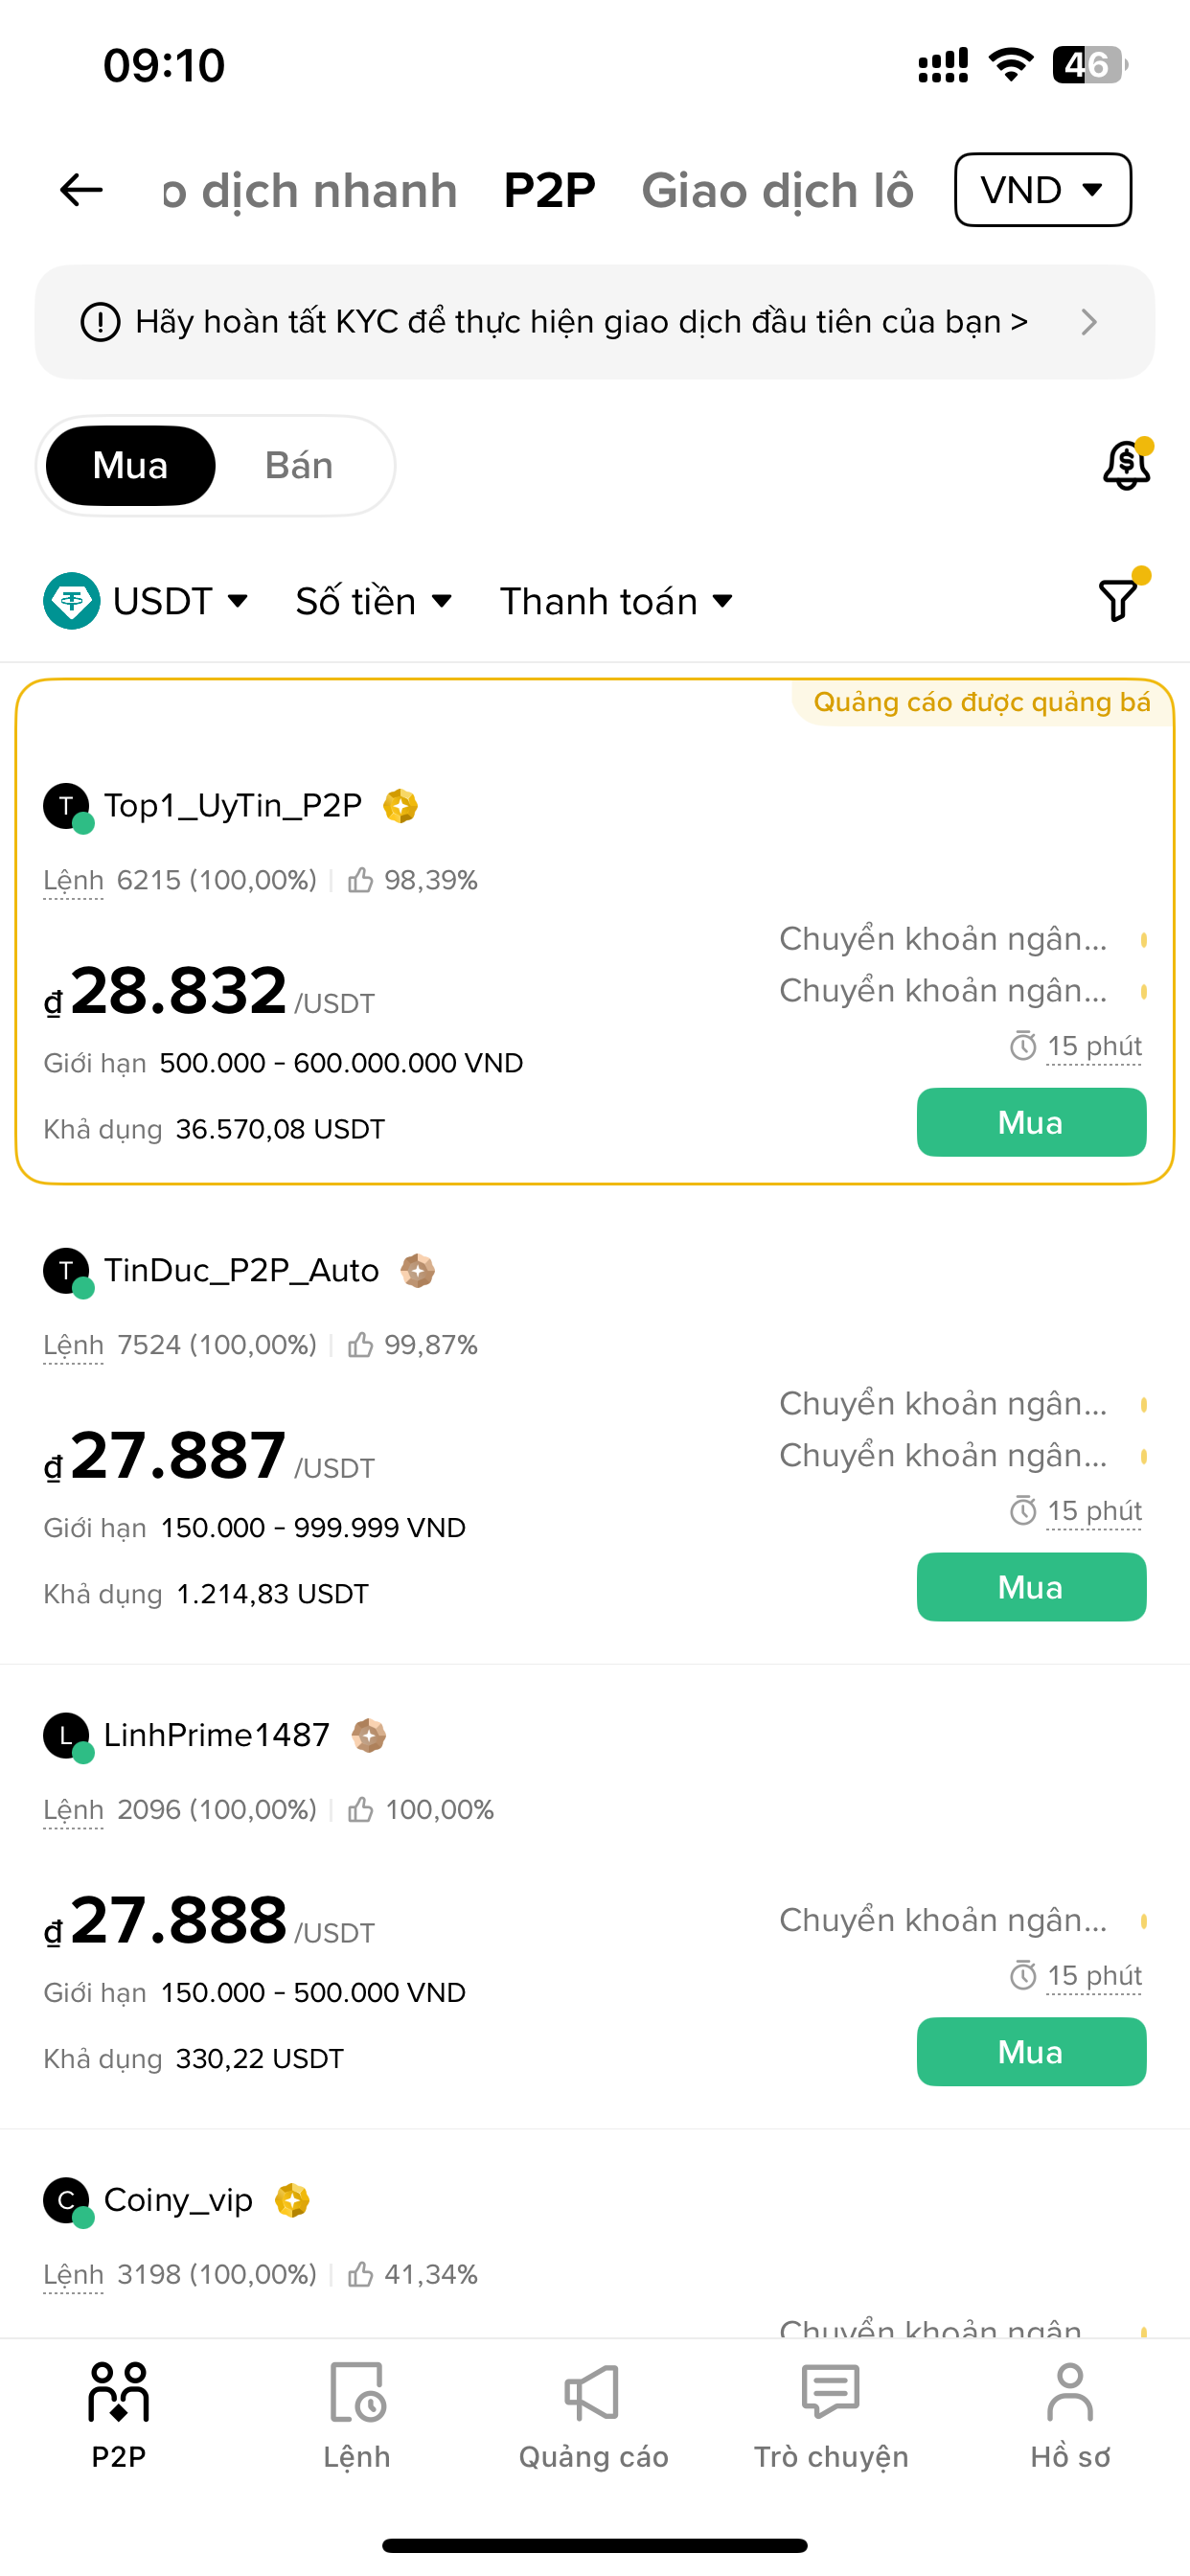Switch to Bán sell mode
This screenshot has height=2576, width=1190.
298,466
